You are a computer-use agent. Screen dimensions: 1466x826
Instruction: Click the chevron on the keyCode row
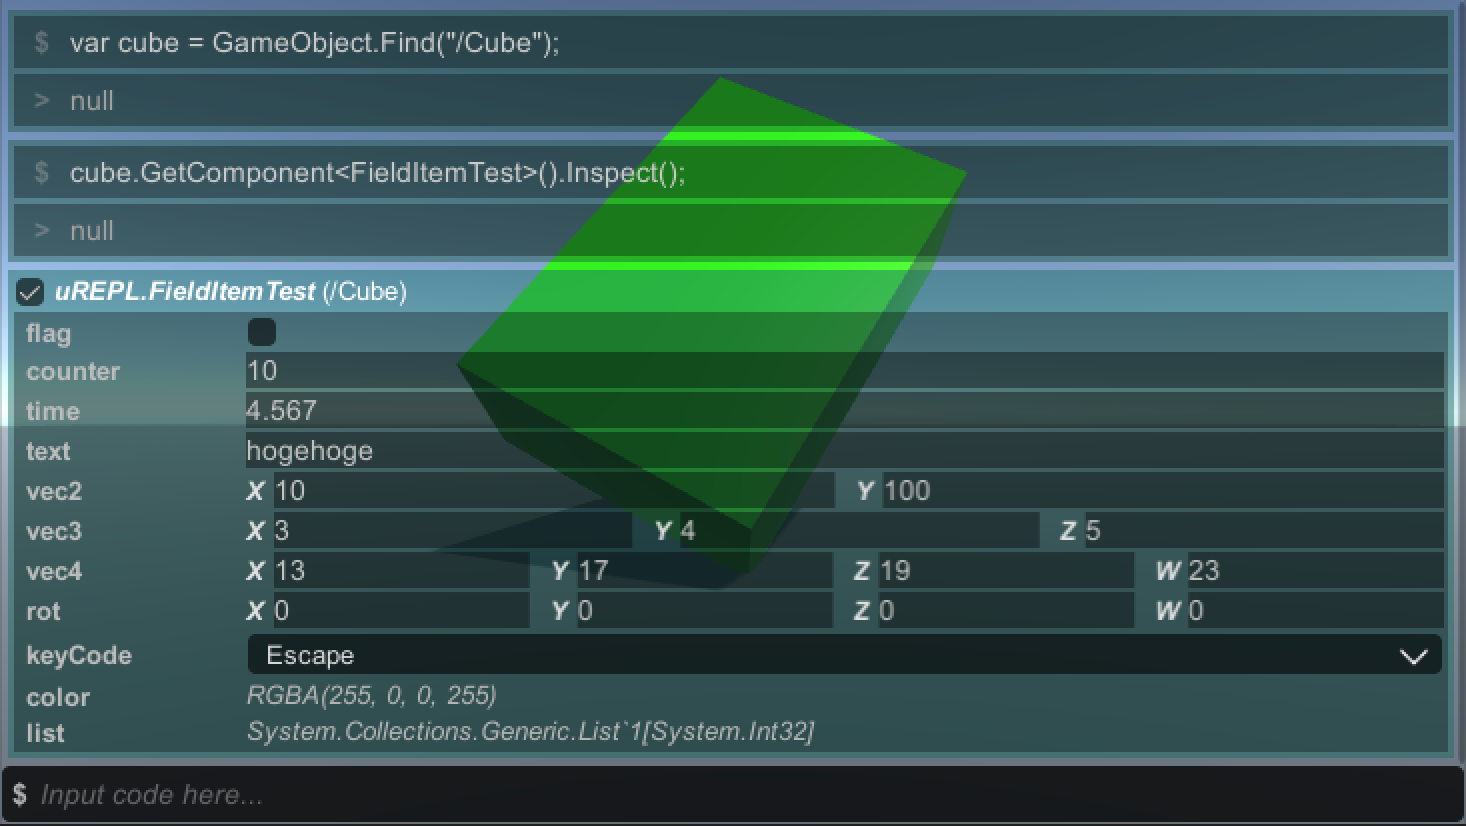[1413, 656]
